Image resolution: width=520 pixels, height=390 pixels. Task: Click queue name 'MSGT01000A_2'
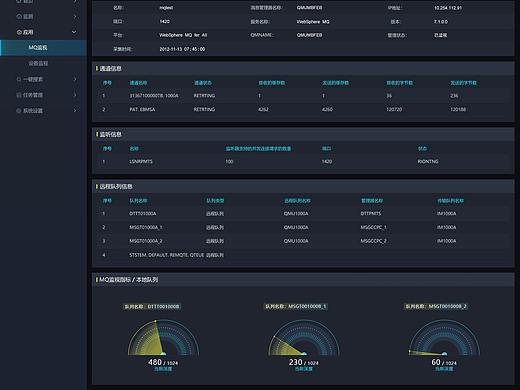click(x=146, y=241)
